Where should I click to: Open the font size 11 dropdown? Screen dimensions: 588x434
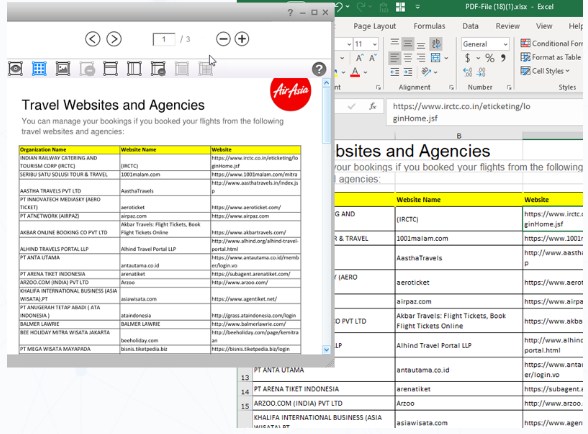375,44
